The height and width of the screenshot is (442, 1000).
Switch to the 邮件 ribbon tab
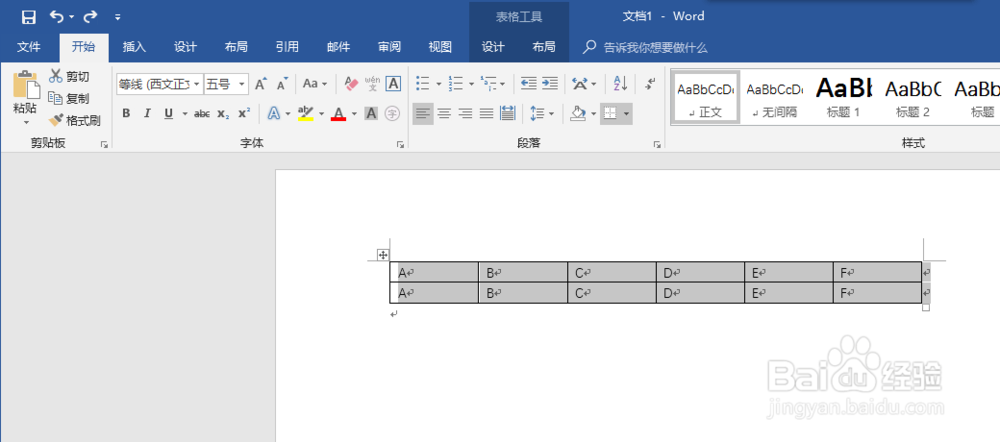coord(339,47)
